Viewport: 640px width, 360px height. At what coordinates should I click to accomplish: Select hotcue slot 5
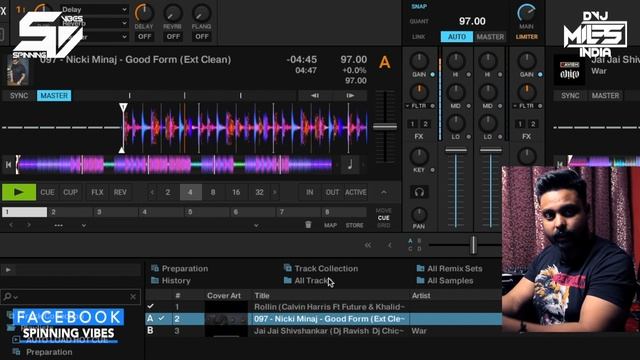(x=207, y=212)
